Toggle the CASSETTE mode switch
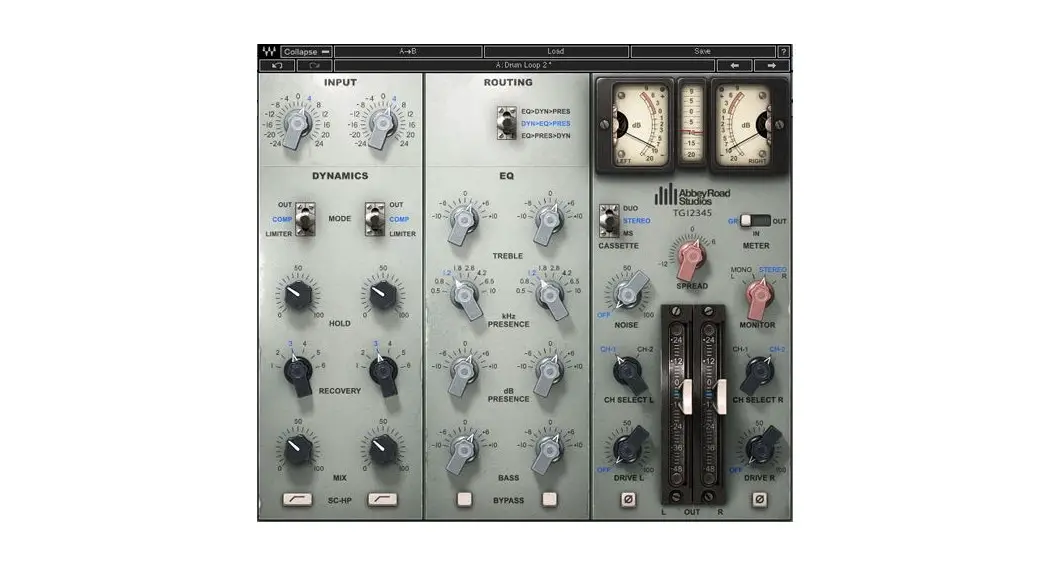Image resolution: width=1049 pixels, height=568 pixels. (x=609, y=221)
